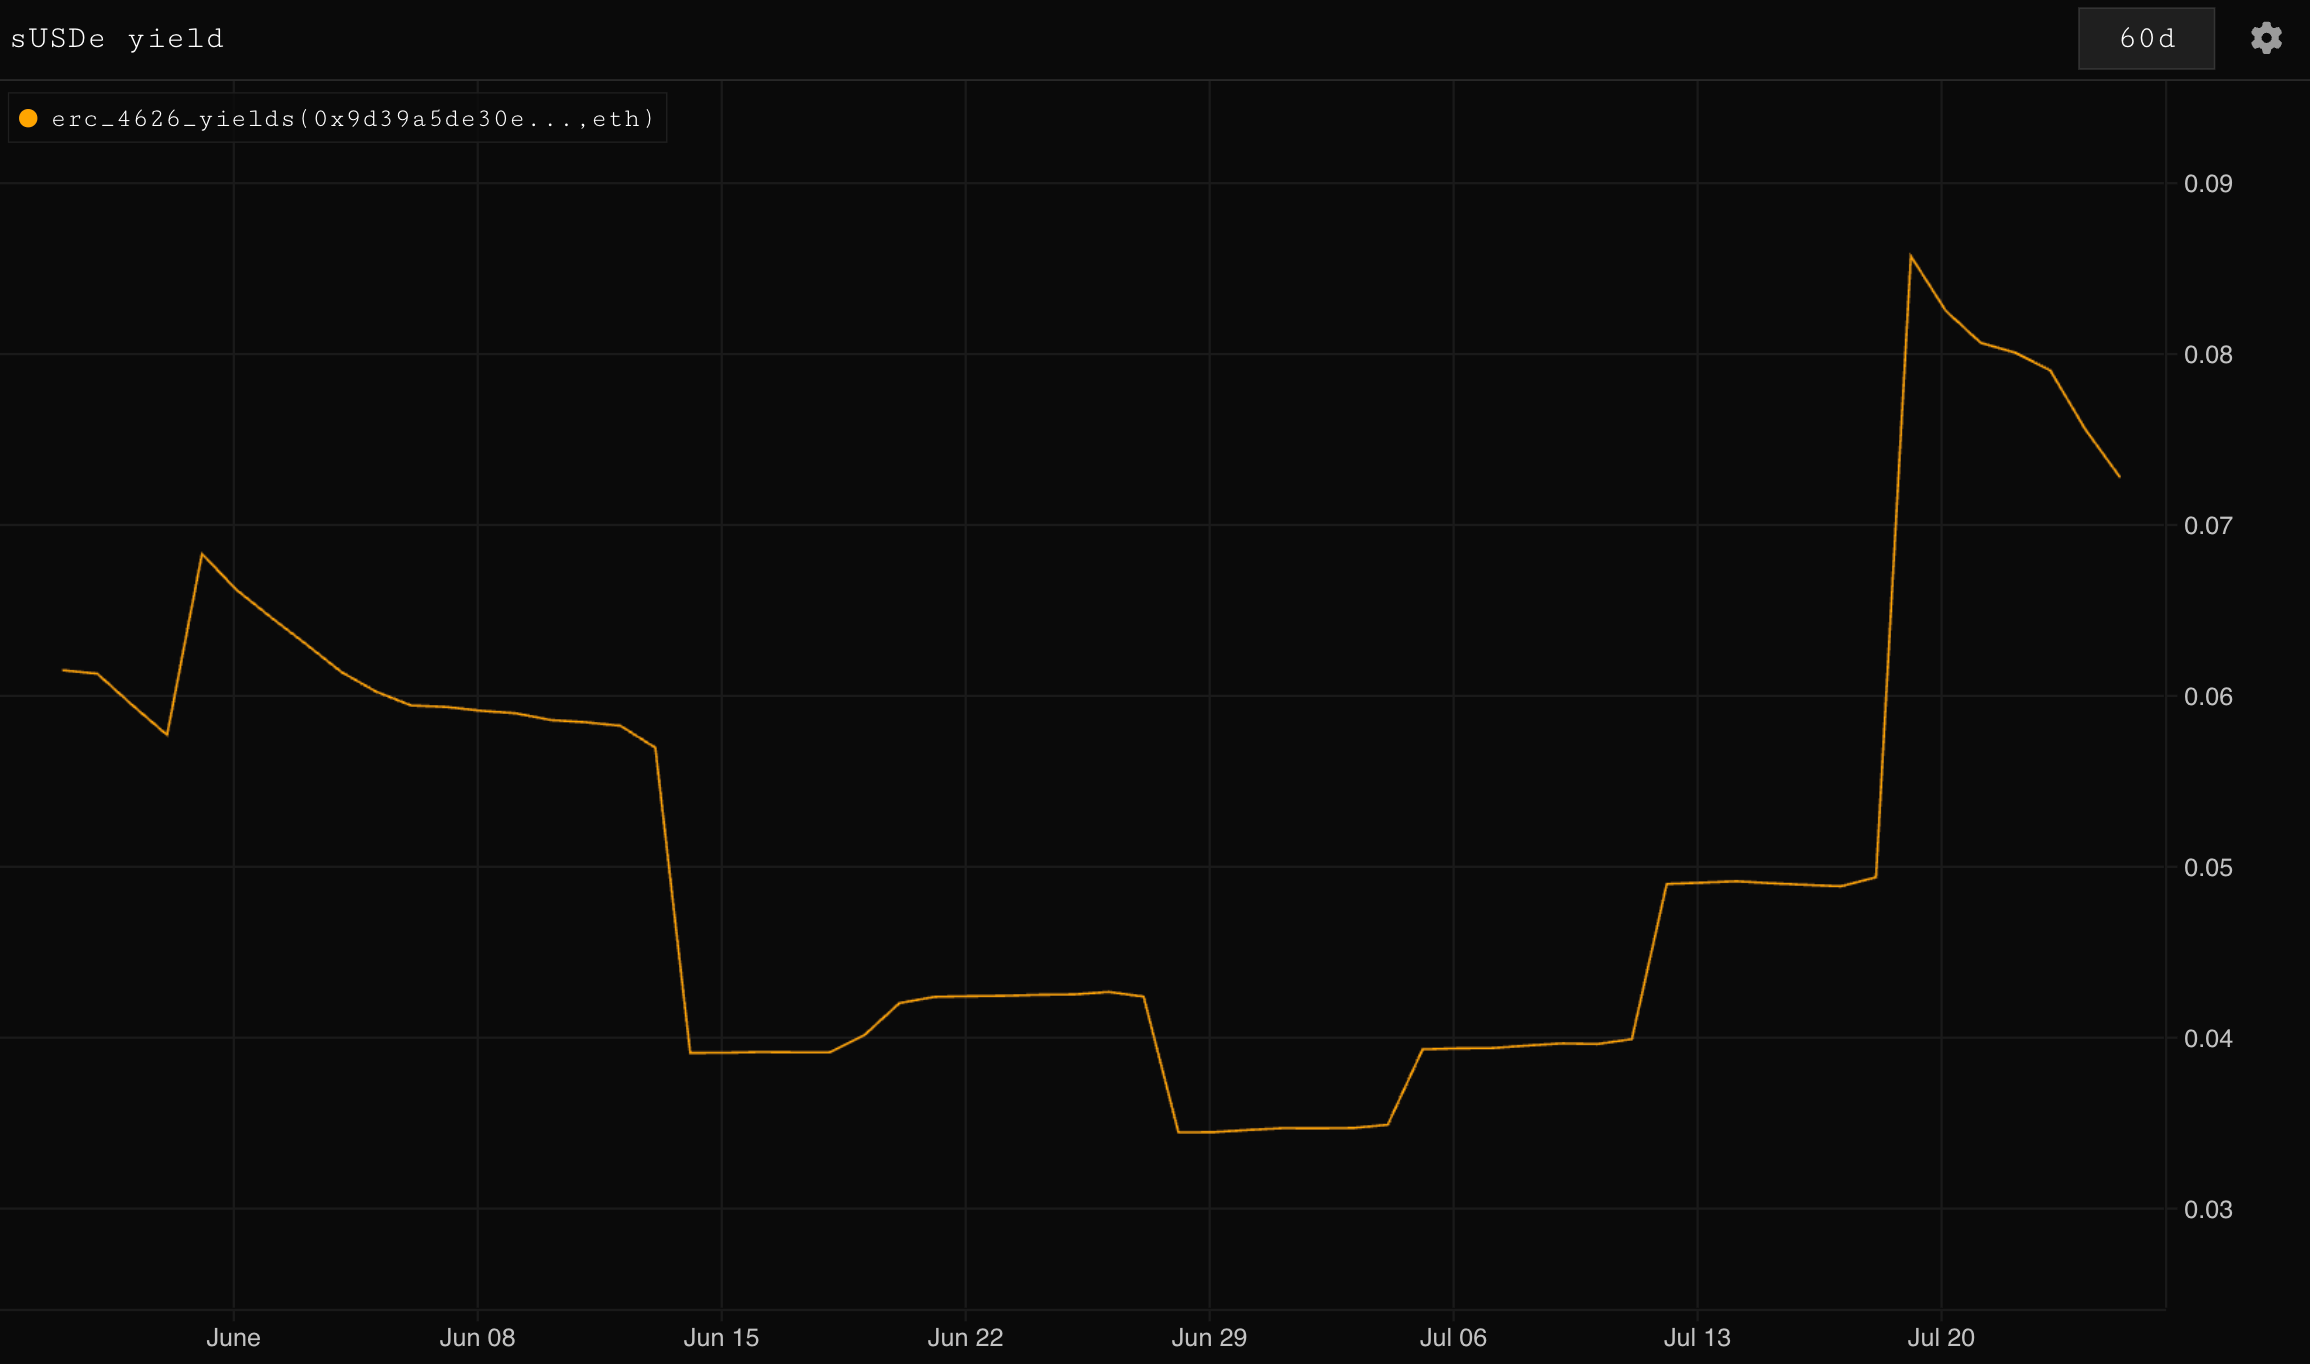Click the yield line's highest peak point
2310x1364 pixels.
tap(1910, 256)
